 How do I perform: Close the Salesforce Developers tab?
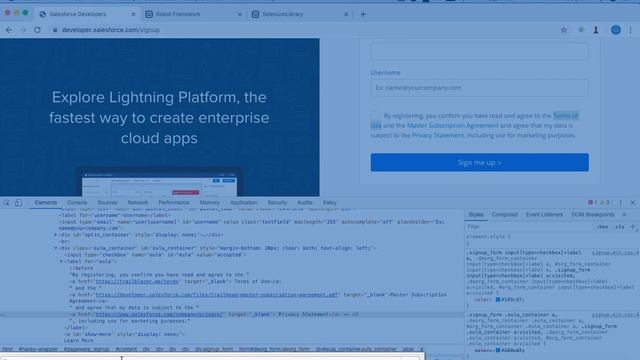tap(133, 14)
